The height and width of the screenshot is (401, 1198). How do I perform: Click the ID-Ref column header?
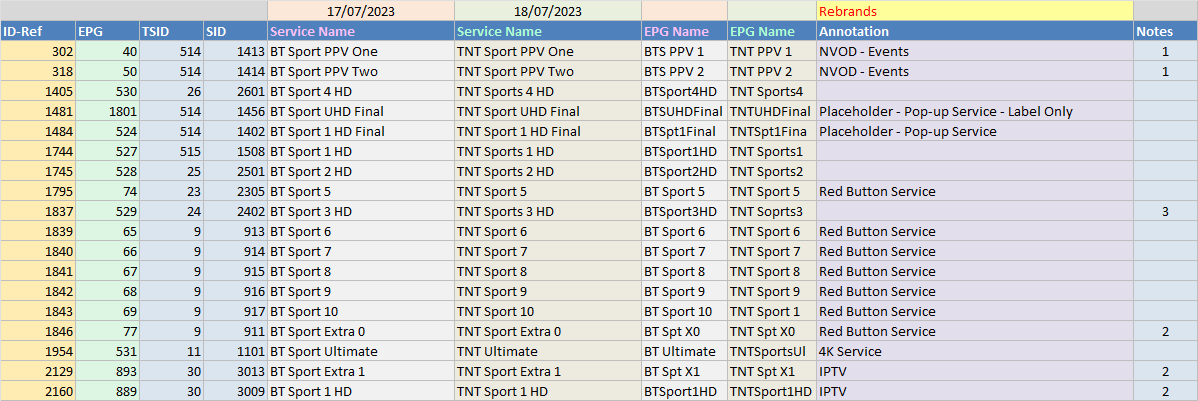(x=36, y=31)
